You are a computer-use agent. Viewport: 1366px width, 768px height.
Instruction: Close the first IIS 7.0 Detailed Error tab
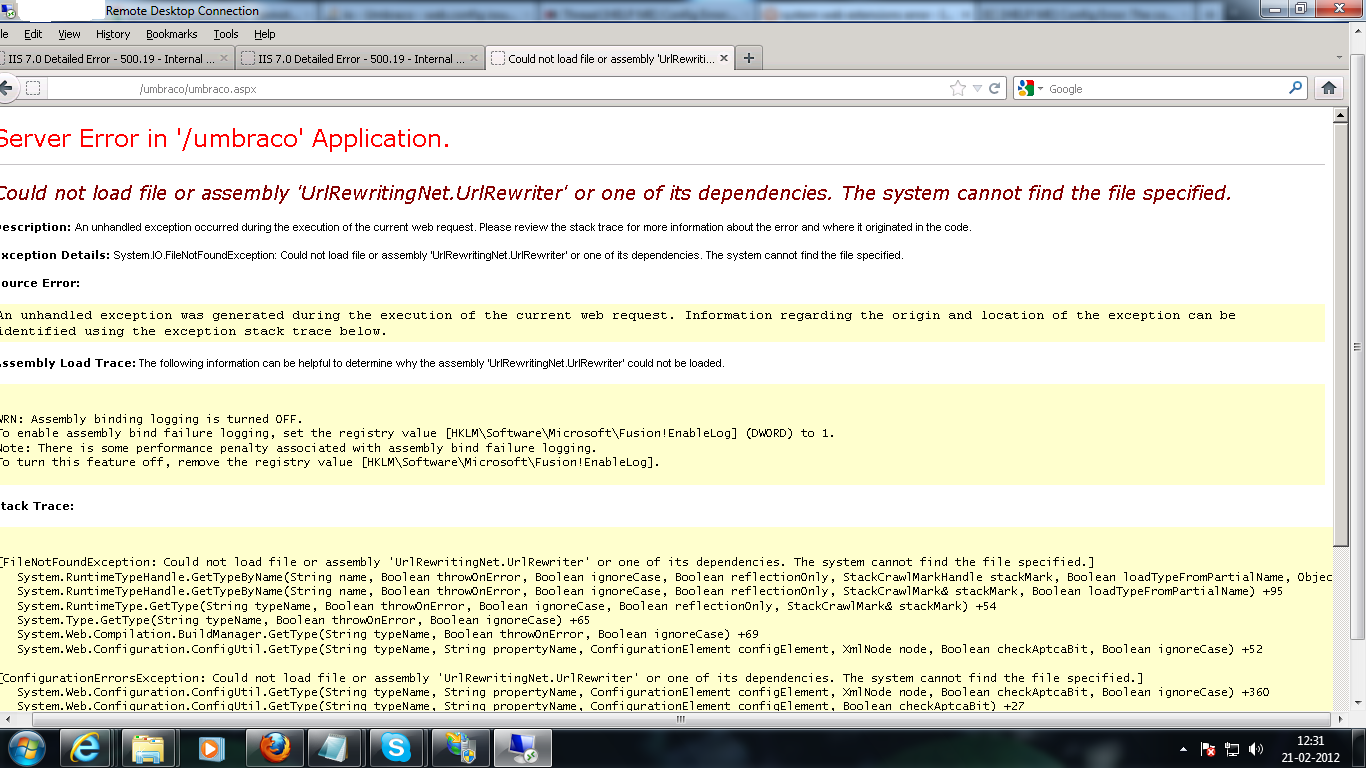pyautogui.click(x=224, y=58)
